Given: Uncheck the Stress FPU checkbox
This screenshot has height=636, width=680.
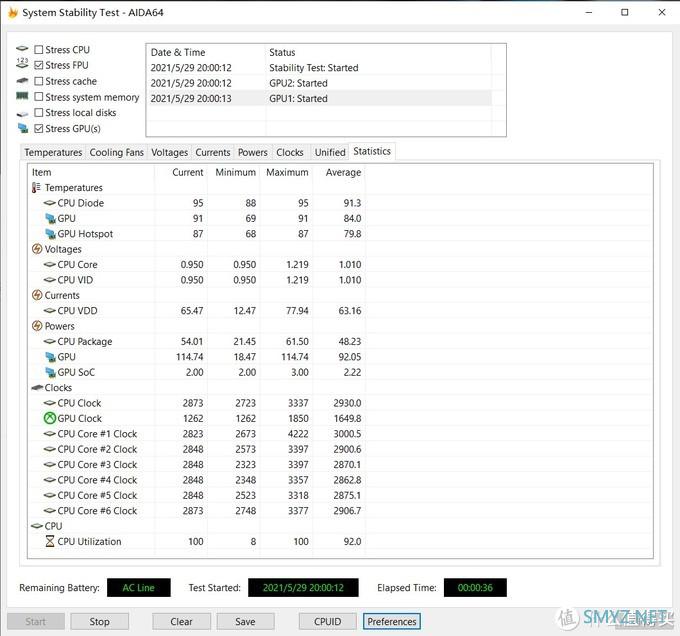Looking at the screenshot, I should (x=39, y=65).
